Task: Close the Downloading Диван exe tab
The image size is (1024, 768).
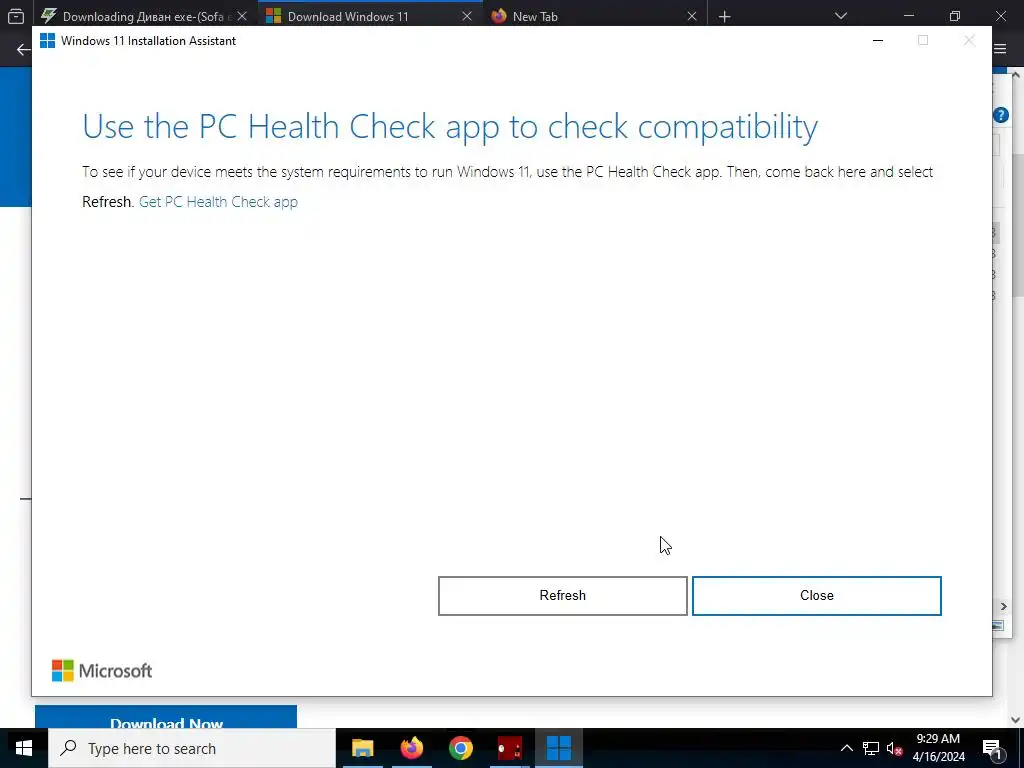Action: [x=242, y=16]
